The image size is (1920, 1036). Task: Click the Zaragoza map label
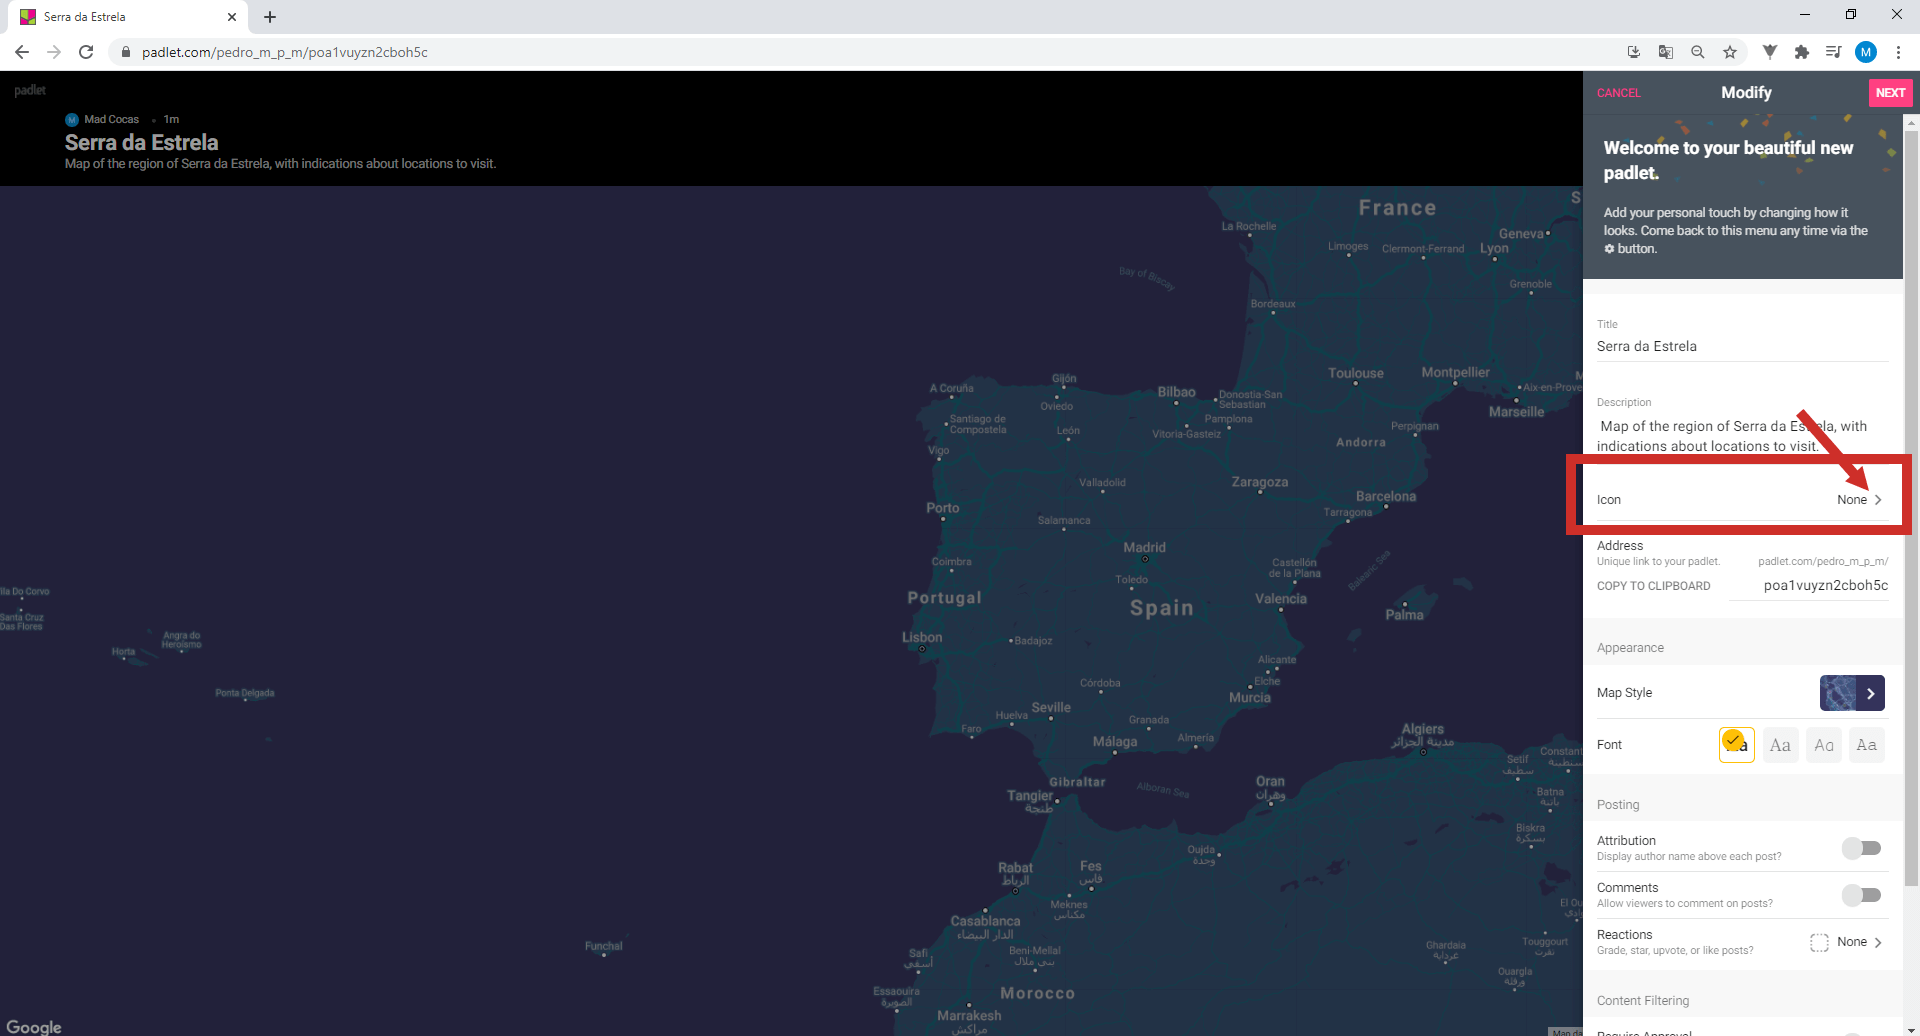click(1260, 482)
